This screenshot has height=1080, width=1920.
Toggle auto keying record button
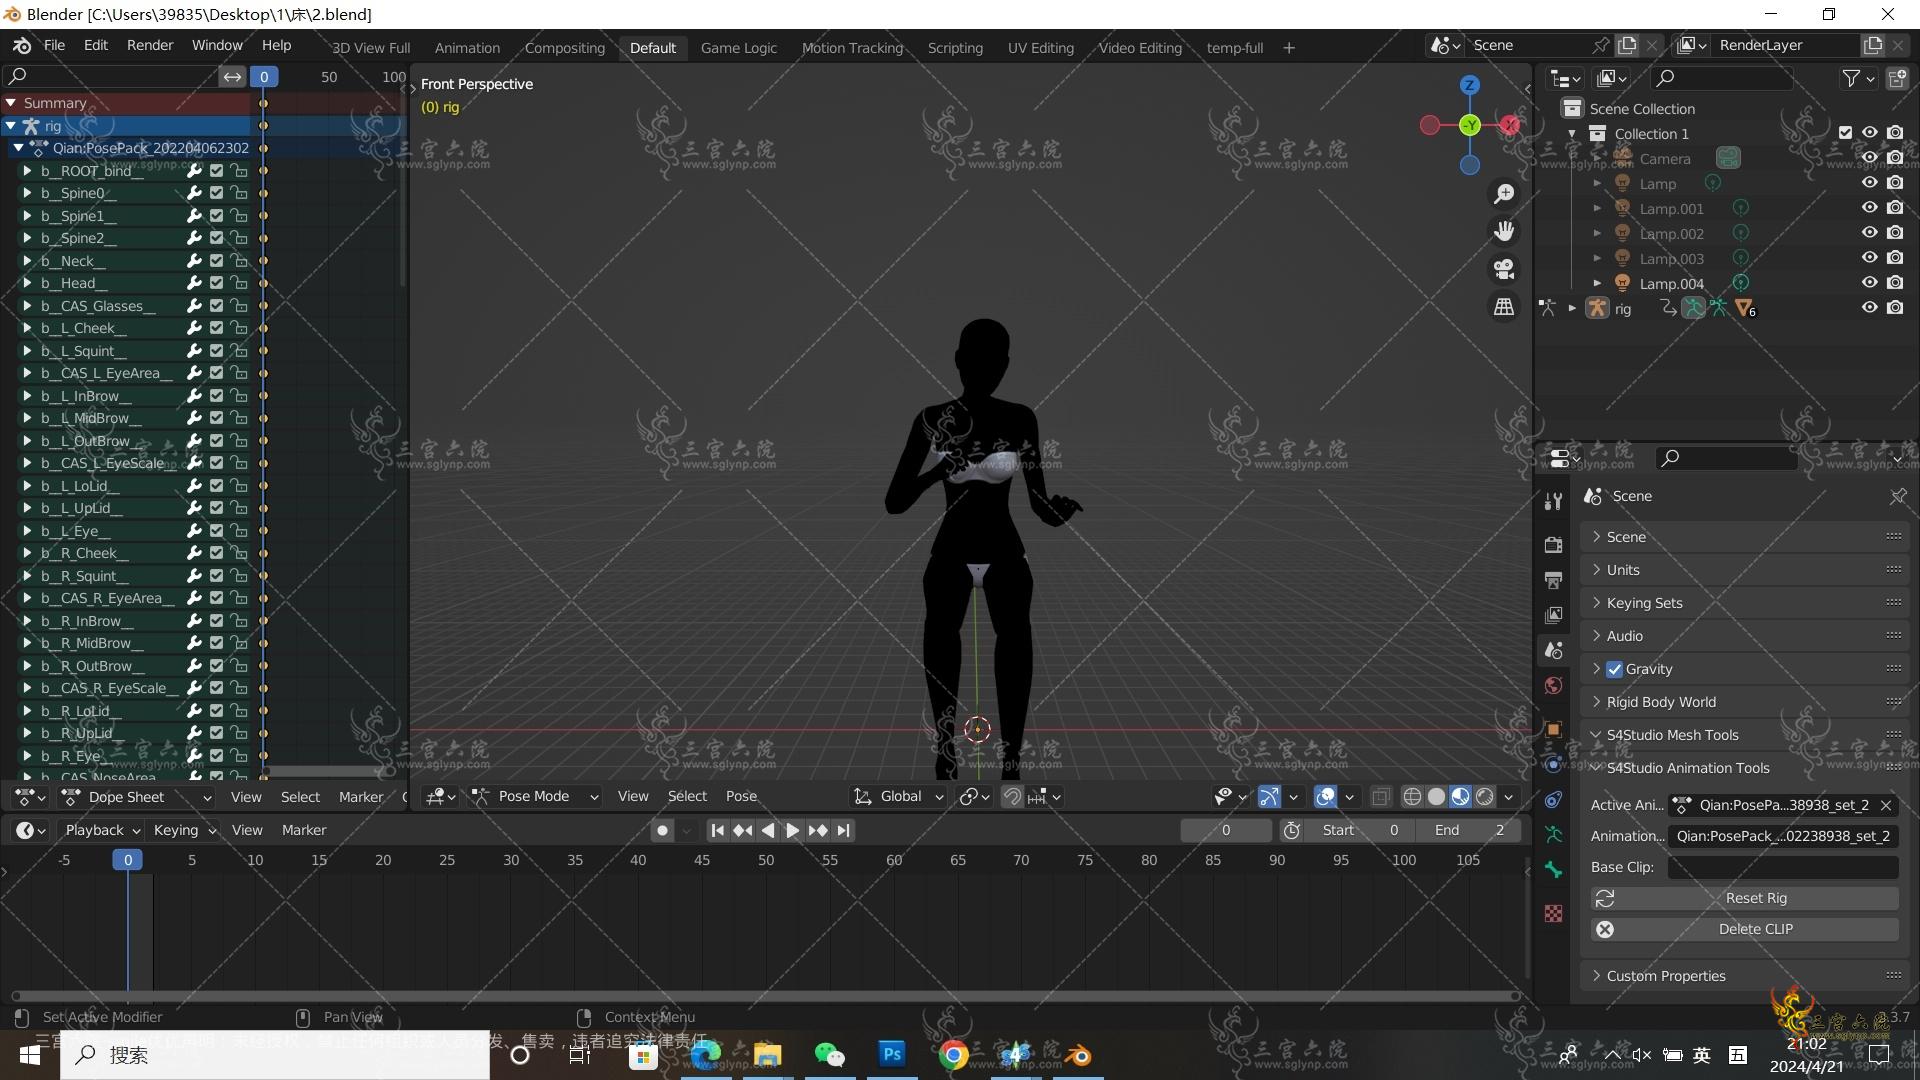(662, 830)
